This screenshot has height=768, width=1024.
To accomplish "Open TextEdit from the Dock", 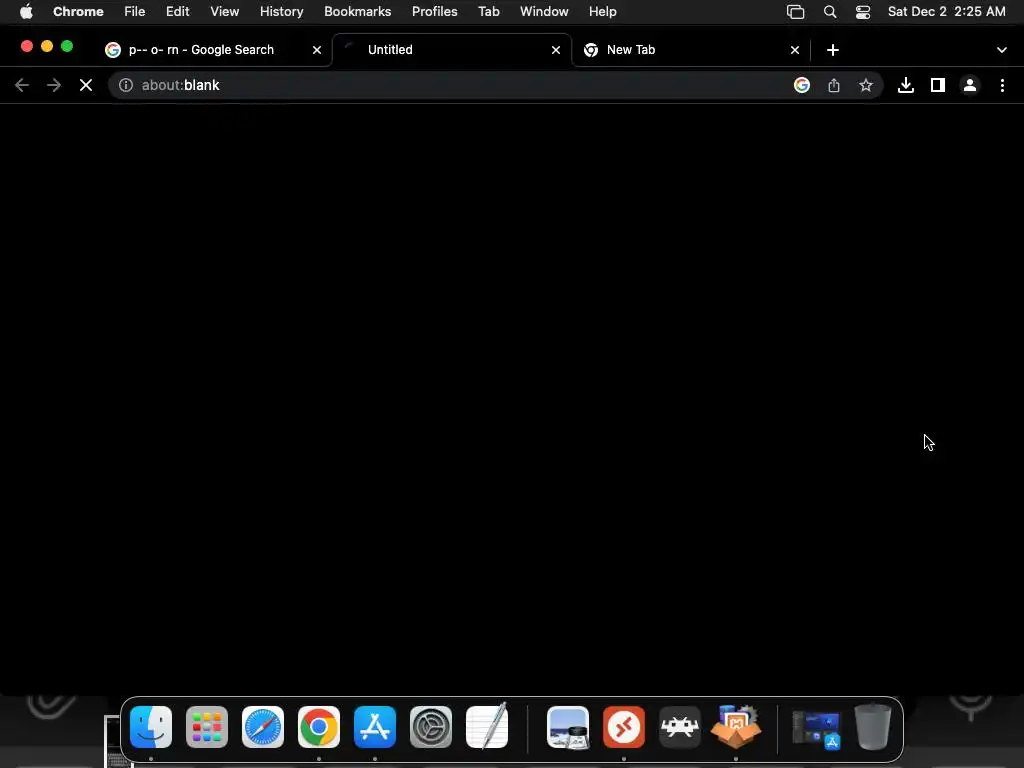I will point(487,726).
